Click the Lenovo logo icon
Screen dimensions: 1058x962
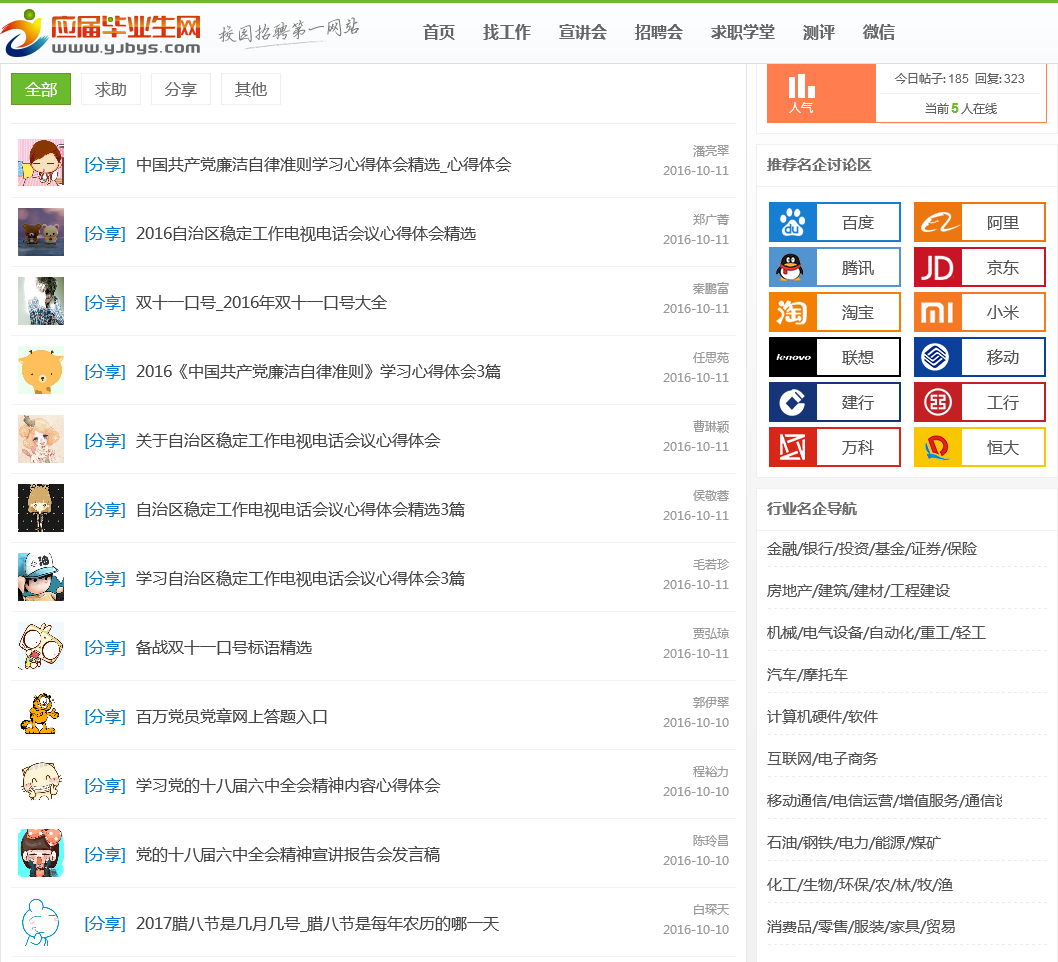coord(793,357)
